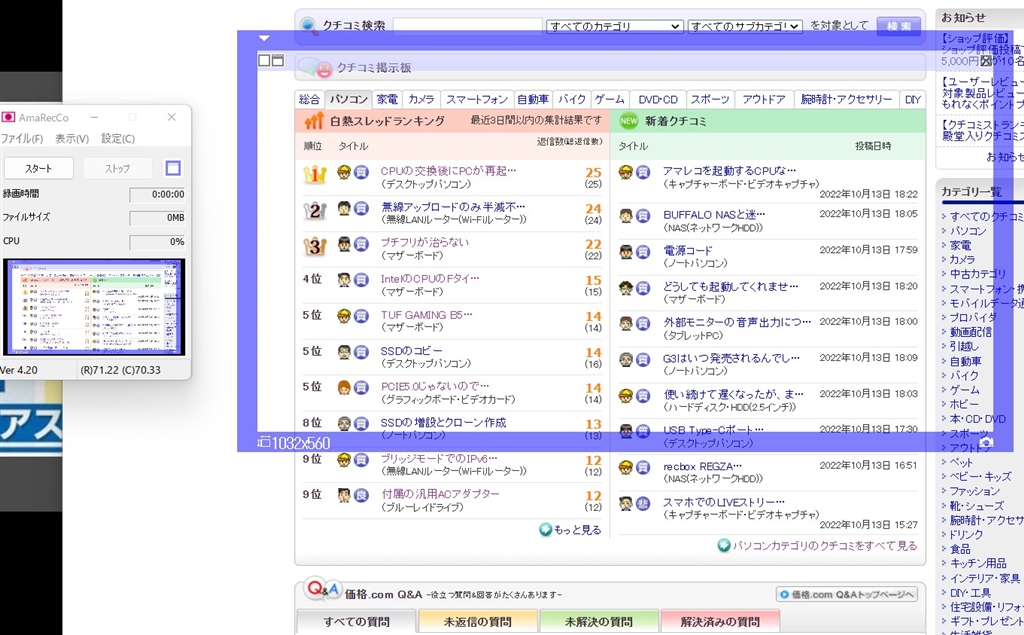1024x635 pixels.
Task: Open the プロバイダ category link
Action: pos(973,318)
